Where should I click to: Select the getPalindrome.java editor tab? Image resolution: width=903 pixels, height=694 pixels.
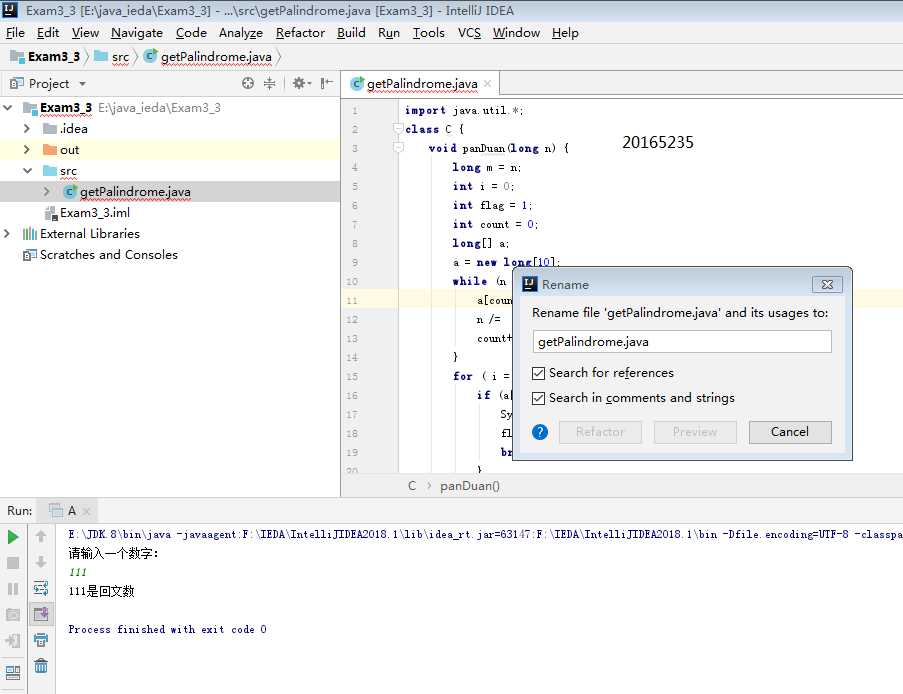coord(421,84)
